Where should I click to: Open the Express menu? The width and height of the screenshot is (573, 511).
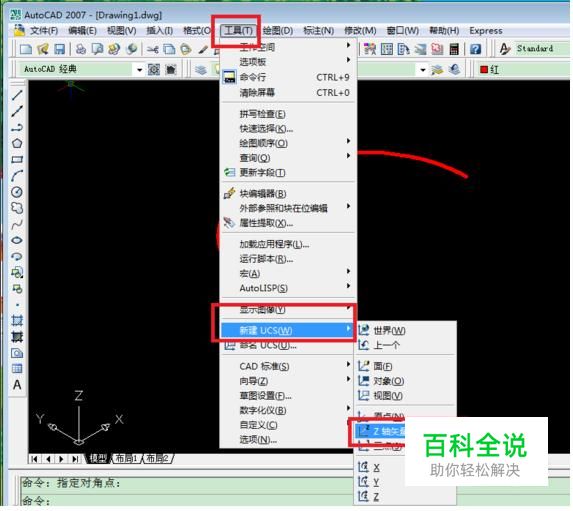point(486,30)
